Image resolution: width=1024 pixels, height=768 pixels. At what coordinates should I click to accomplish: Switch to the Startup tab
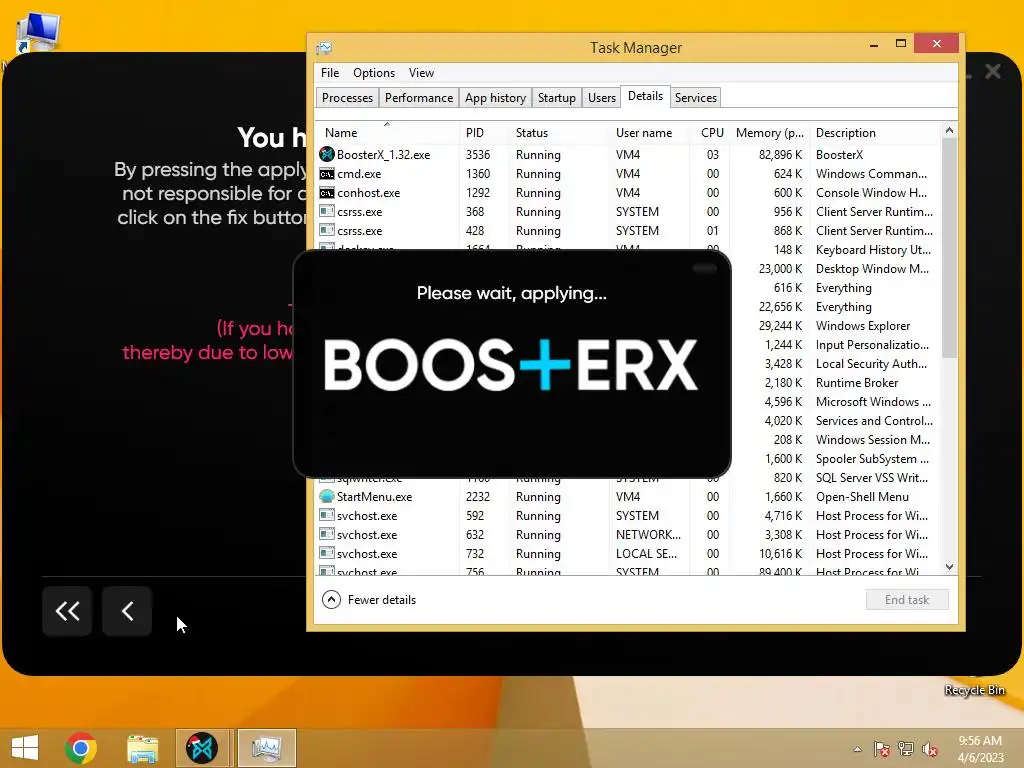click(x=556, y=97)
